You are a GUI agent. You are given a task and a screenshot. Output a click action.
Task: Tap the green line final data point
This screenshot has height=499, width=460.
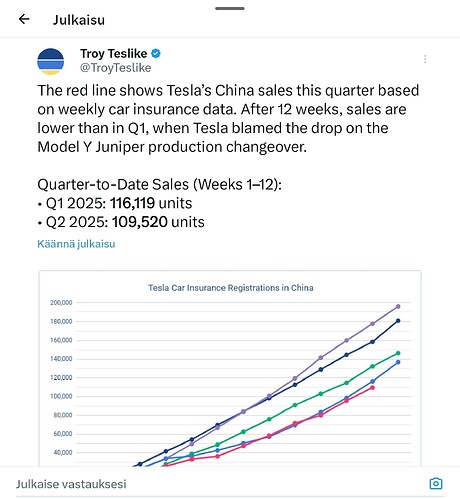[x=398, y=353]
